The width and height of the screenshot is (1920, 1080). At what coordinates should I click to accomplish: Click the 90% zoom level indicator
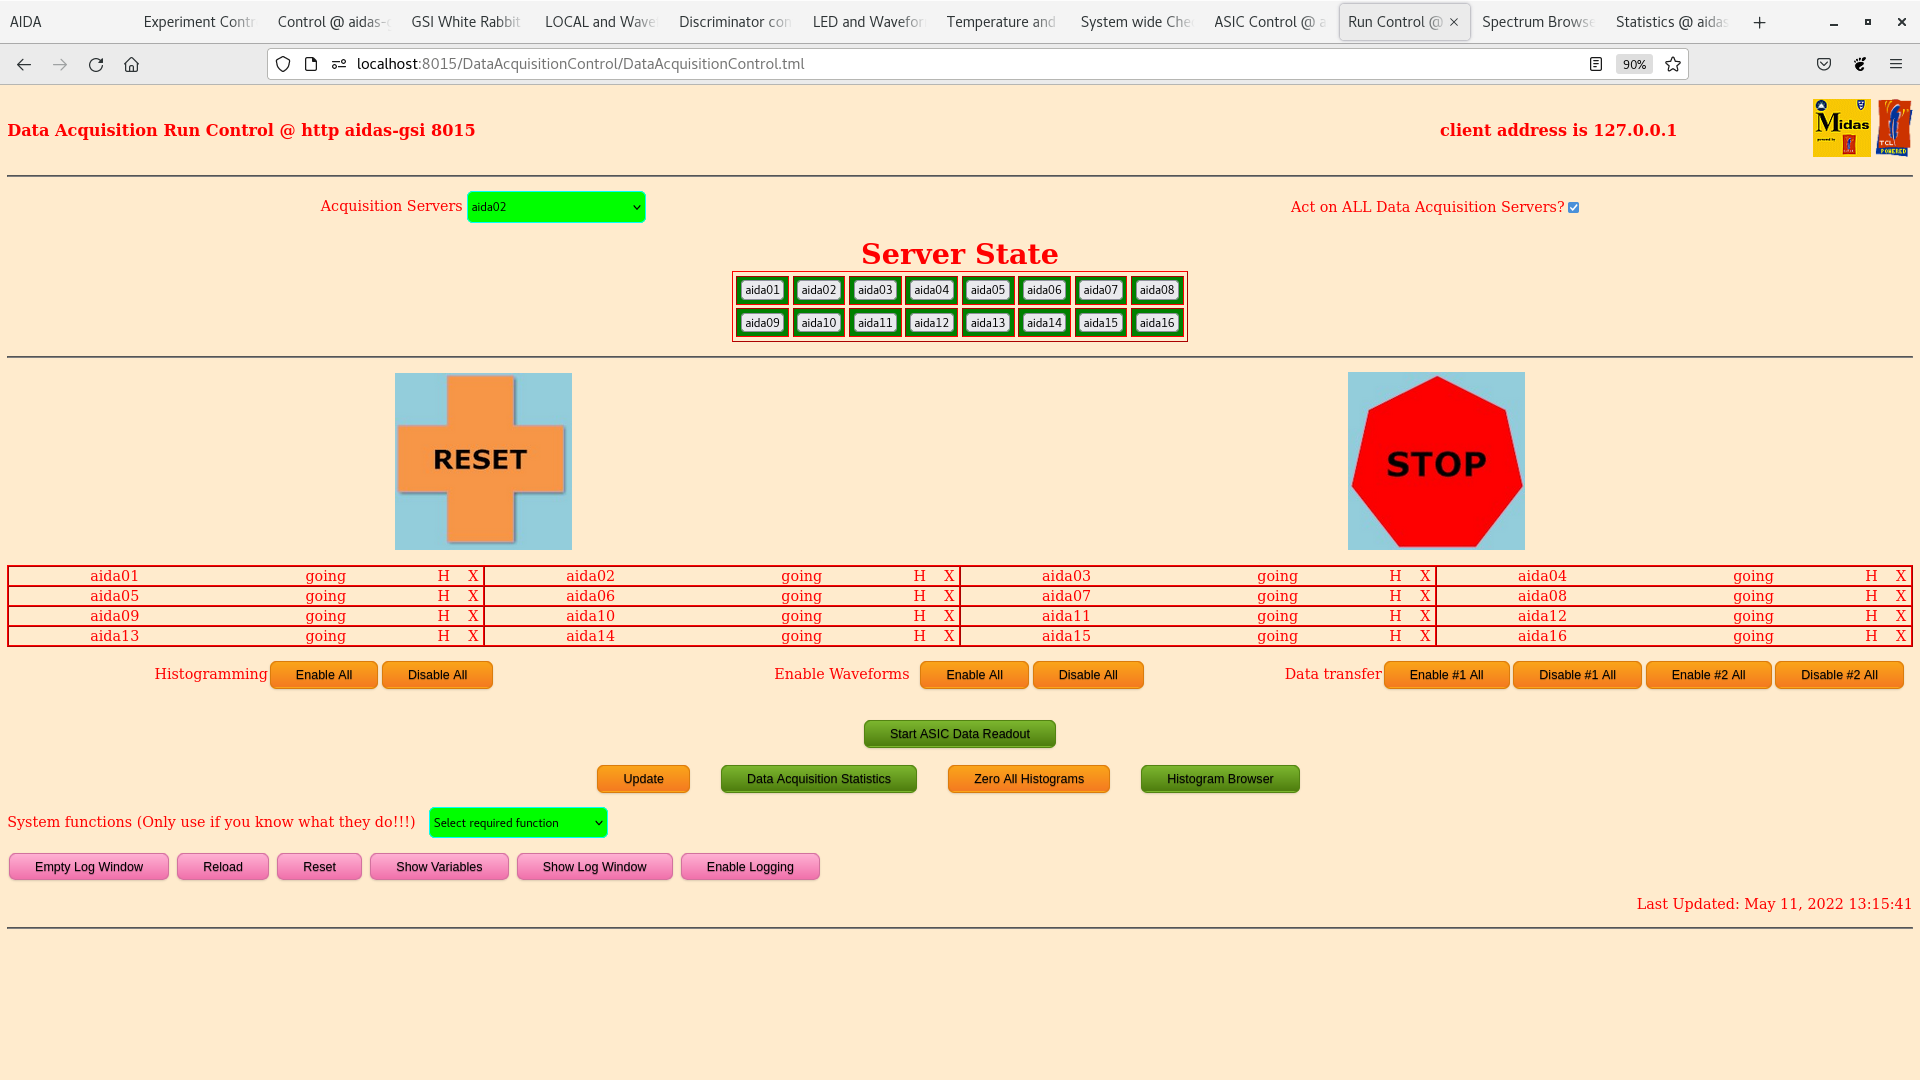coord(1634,64)
